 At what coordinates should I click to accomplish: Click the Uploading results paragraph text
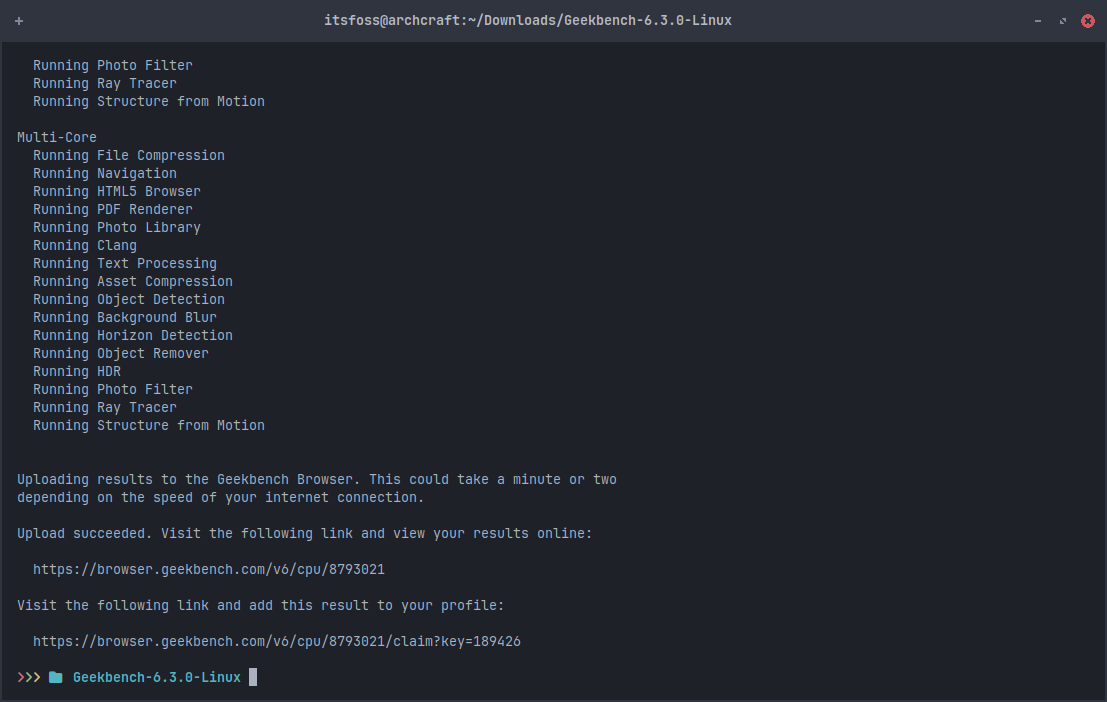(317, 479)
